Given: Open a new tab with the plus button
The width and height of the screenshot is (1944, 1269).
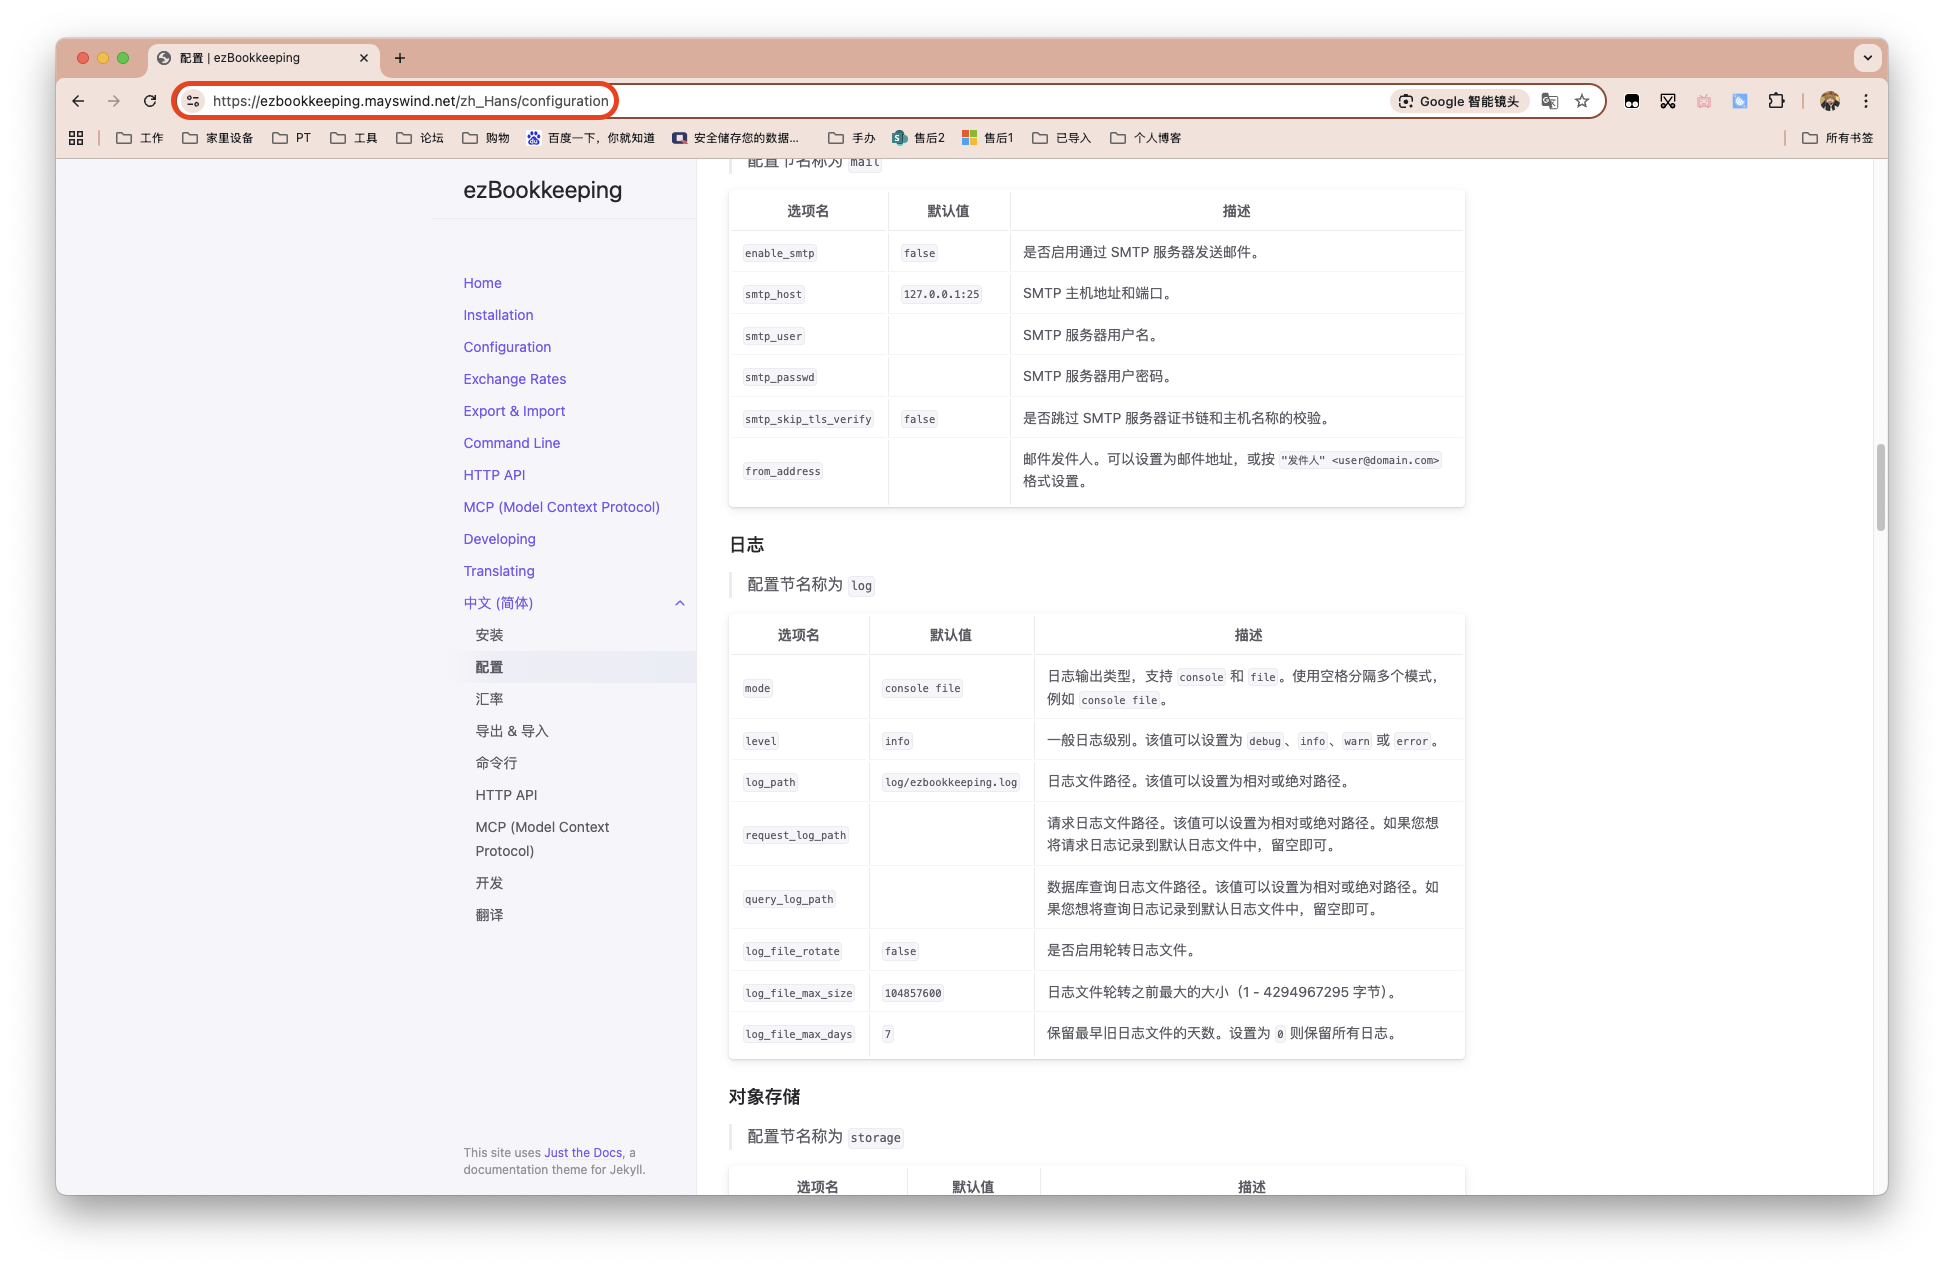Looking at the screenshot, I should click(x=400, y=58).
